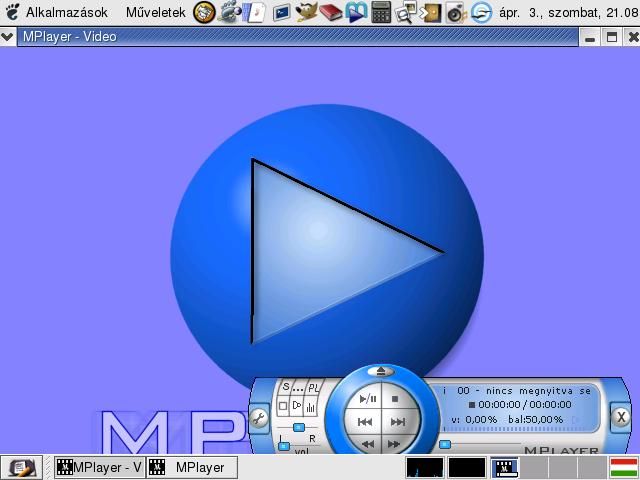640x480 pixels.
Task: Rewind with the double-left arrow button
Action: [368, 444]
